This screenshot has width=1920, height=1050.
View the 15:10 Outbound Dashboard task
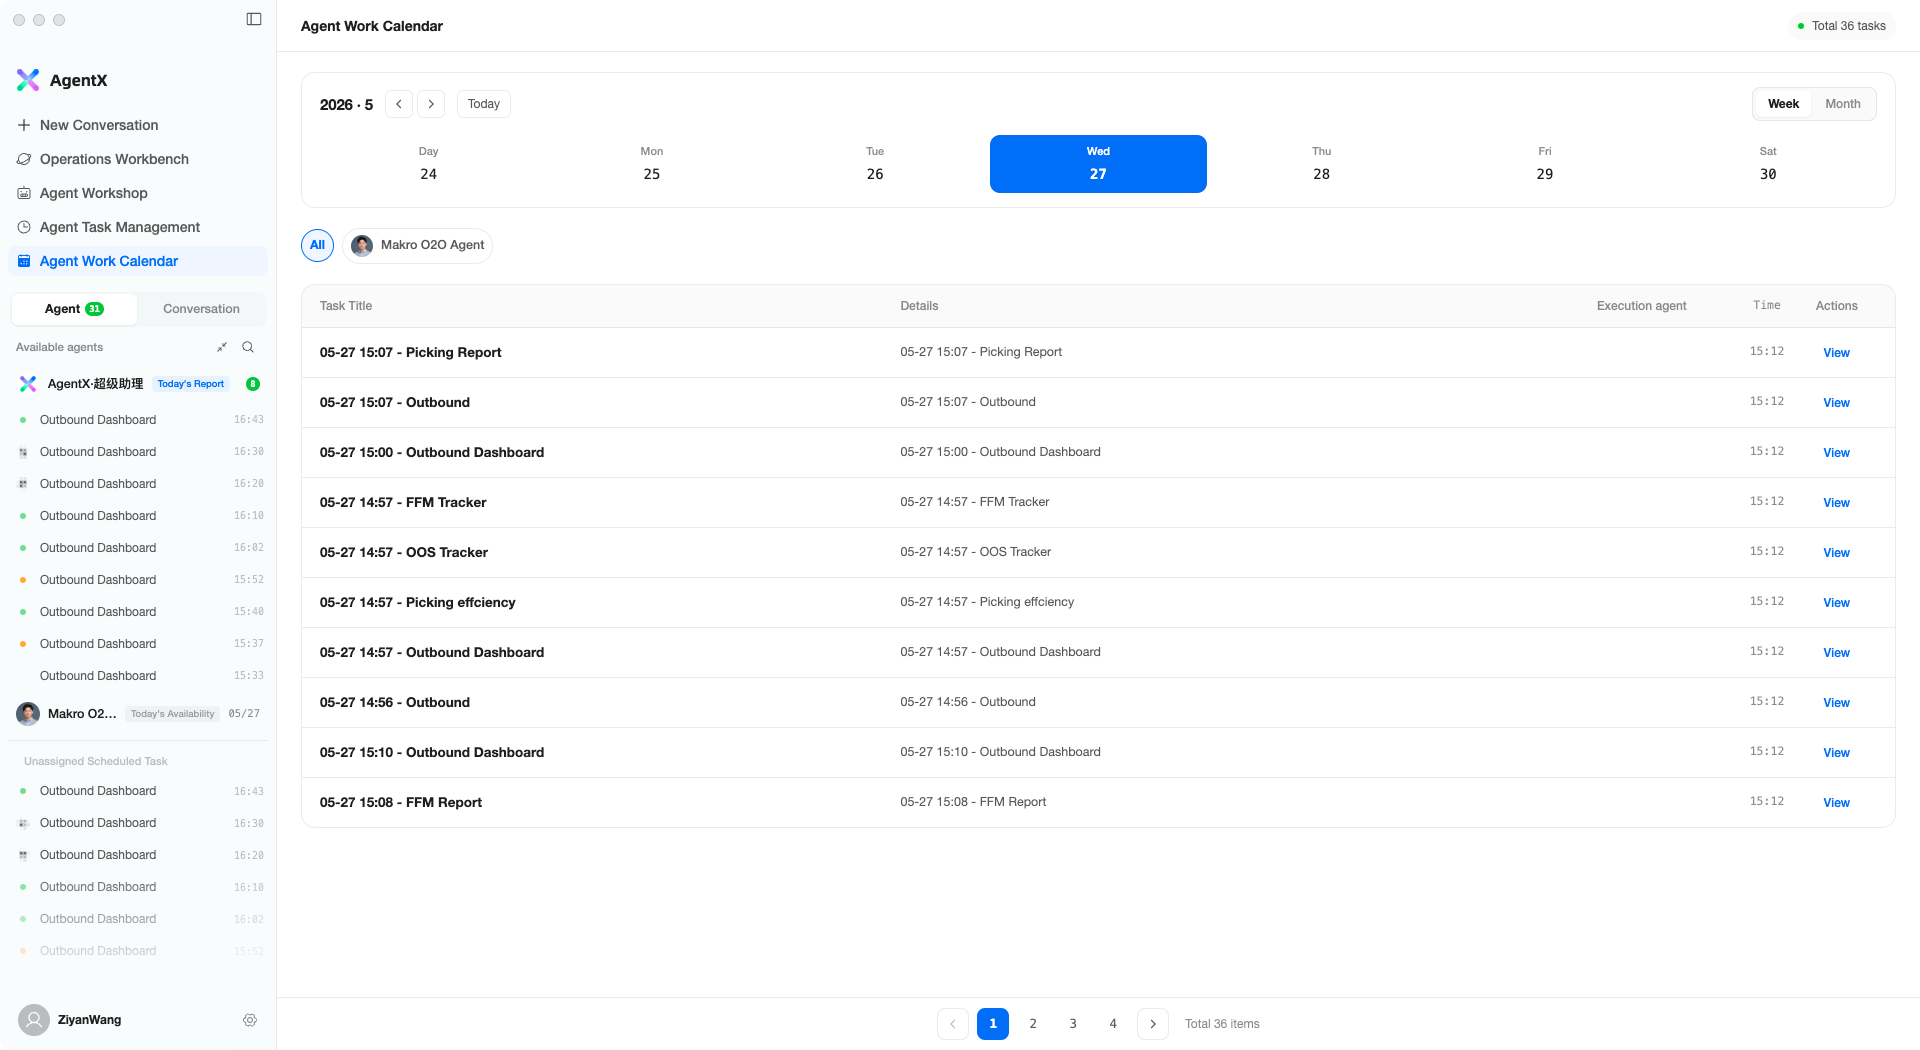1836,753
